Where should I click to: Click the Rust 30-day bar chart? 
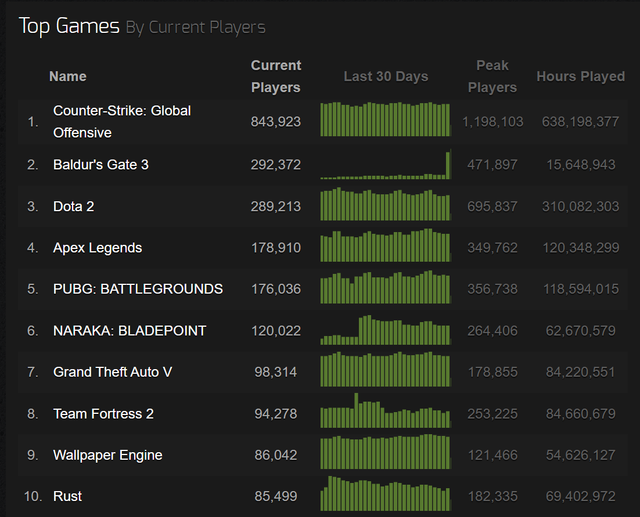[386, 493]
